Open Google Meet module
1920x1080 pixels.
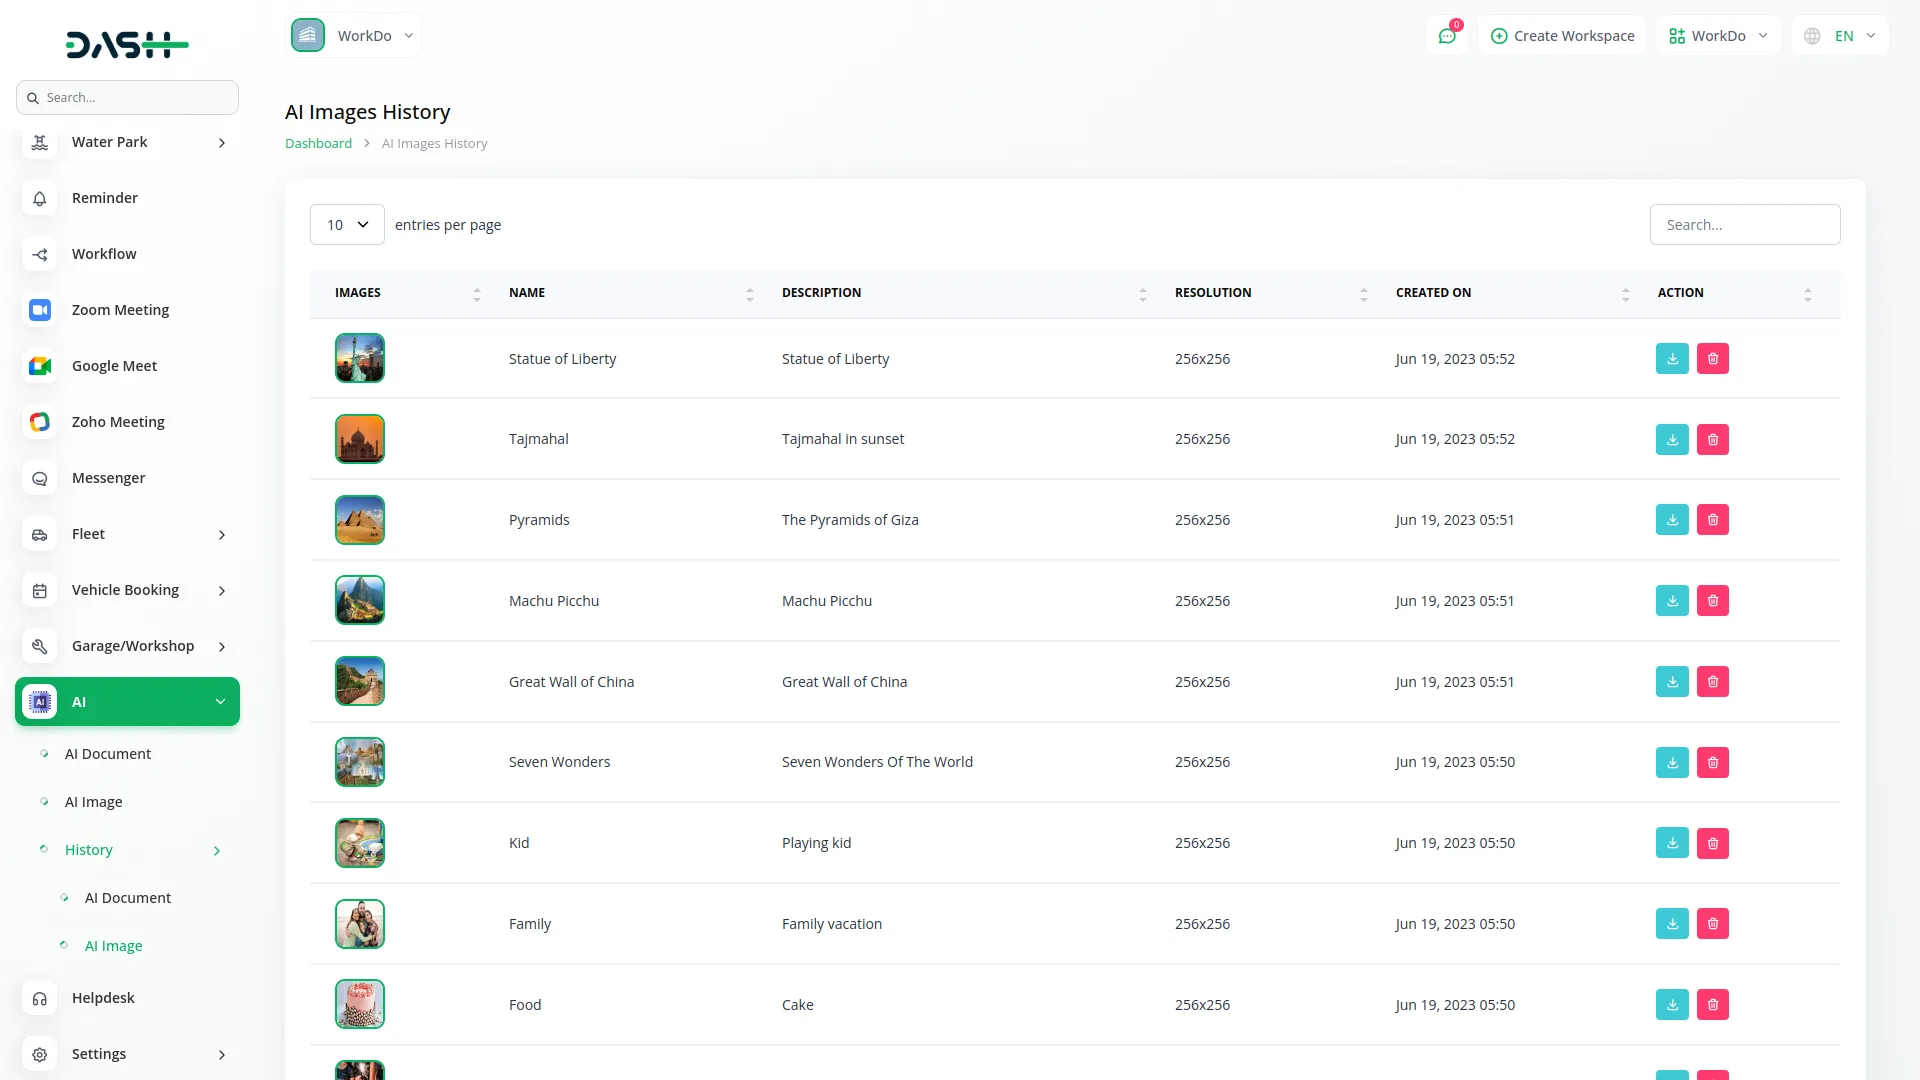(114, 366)
